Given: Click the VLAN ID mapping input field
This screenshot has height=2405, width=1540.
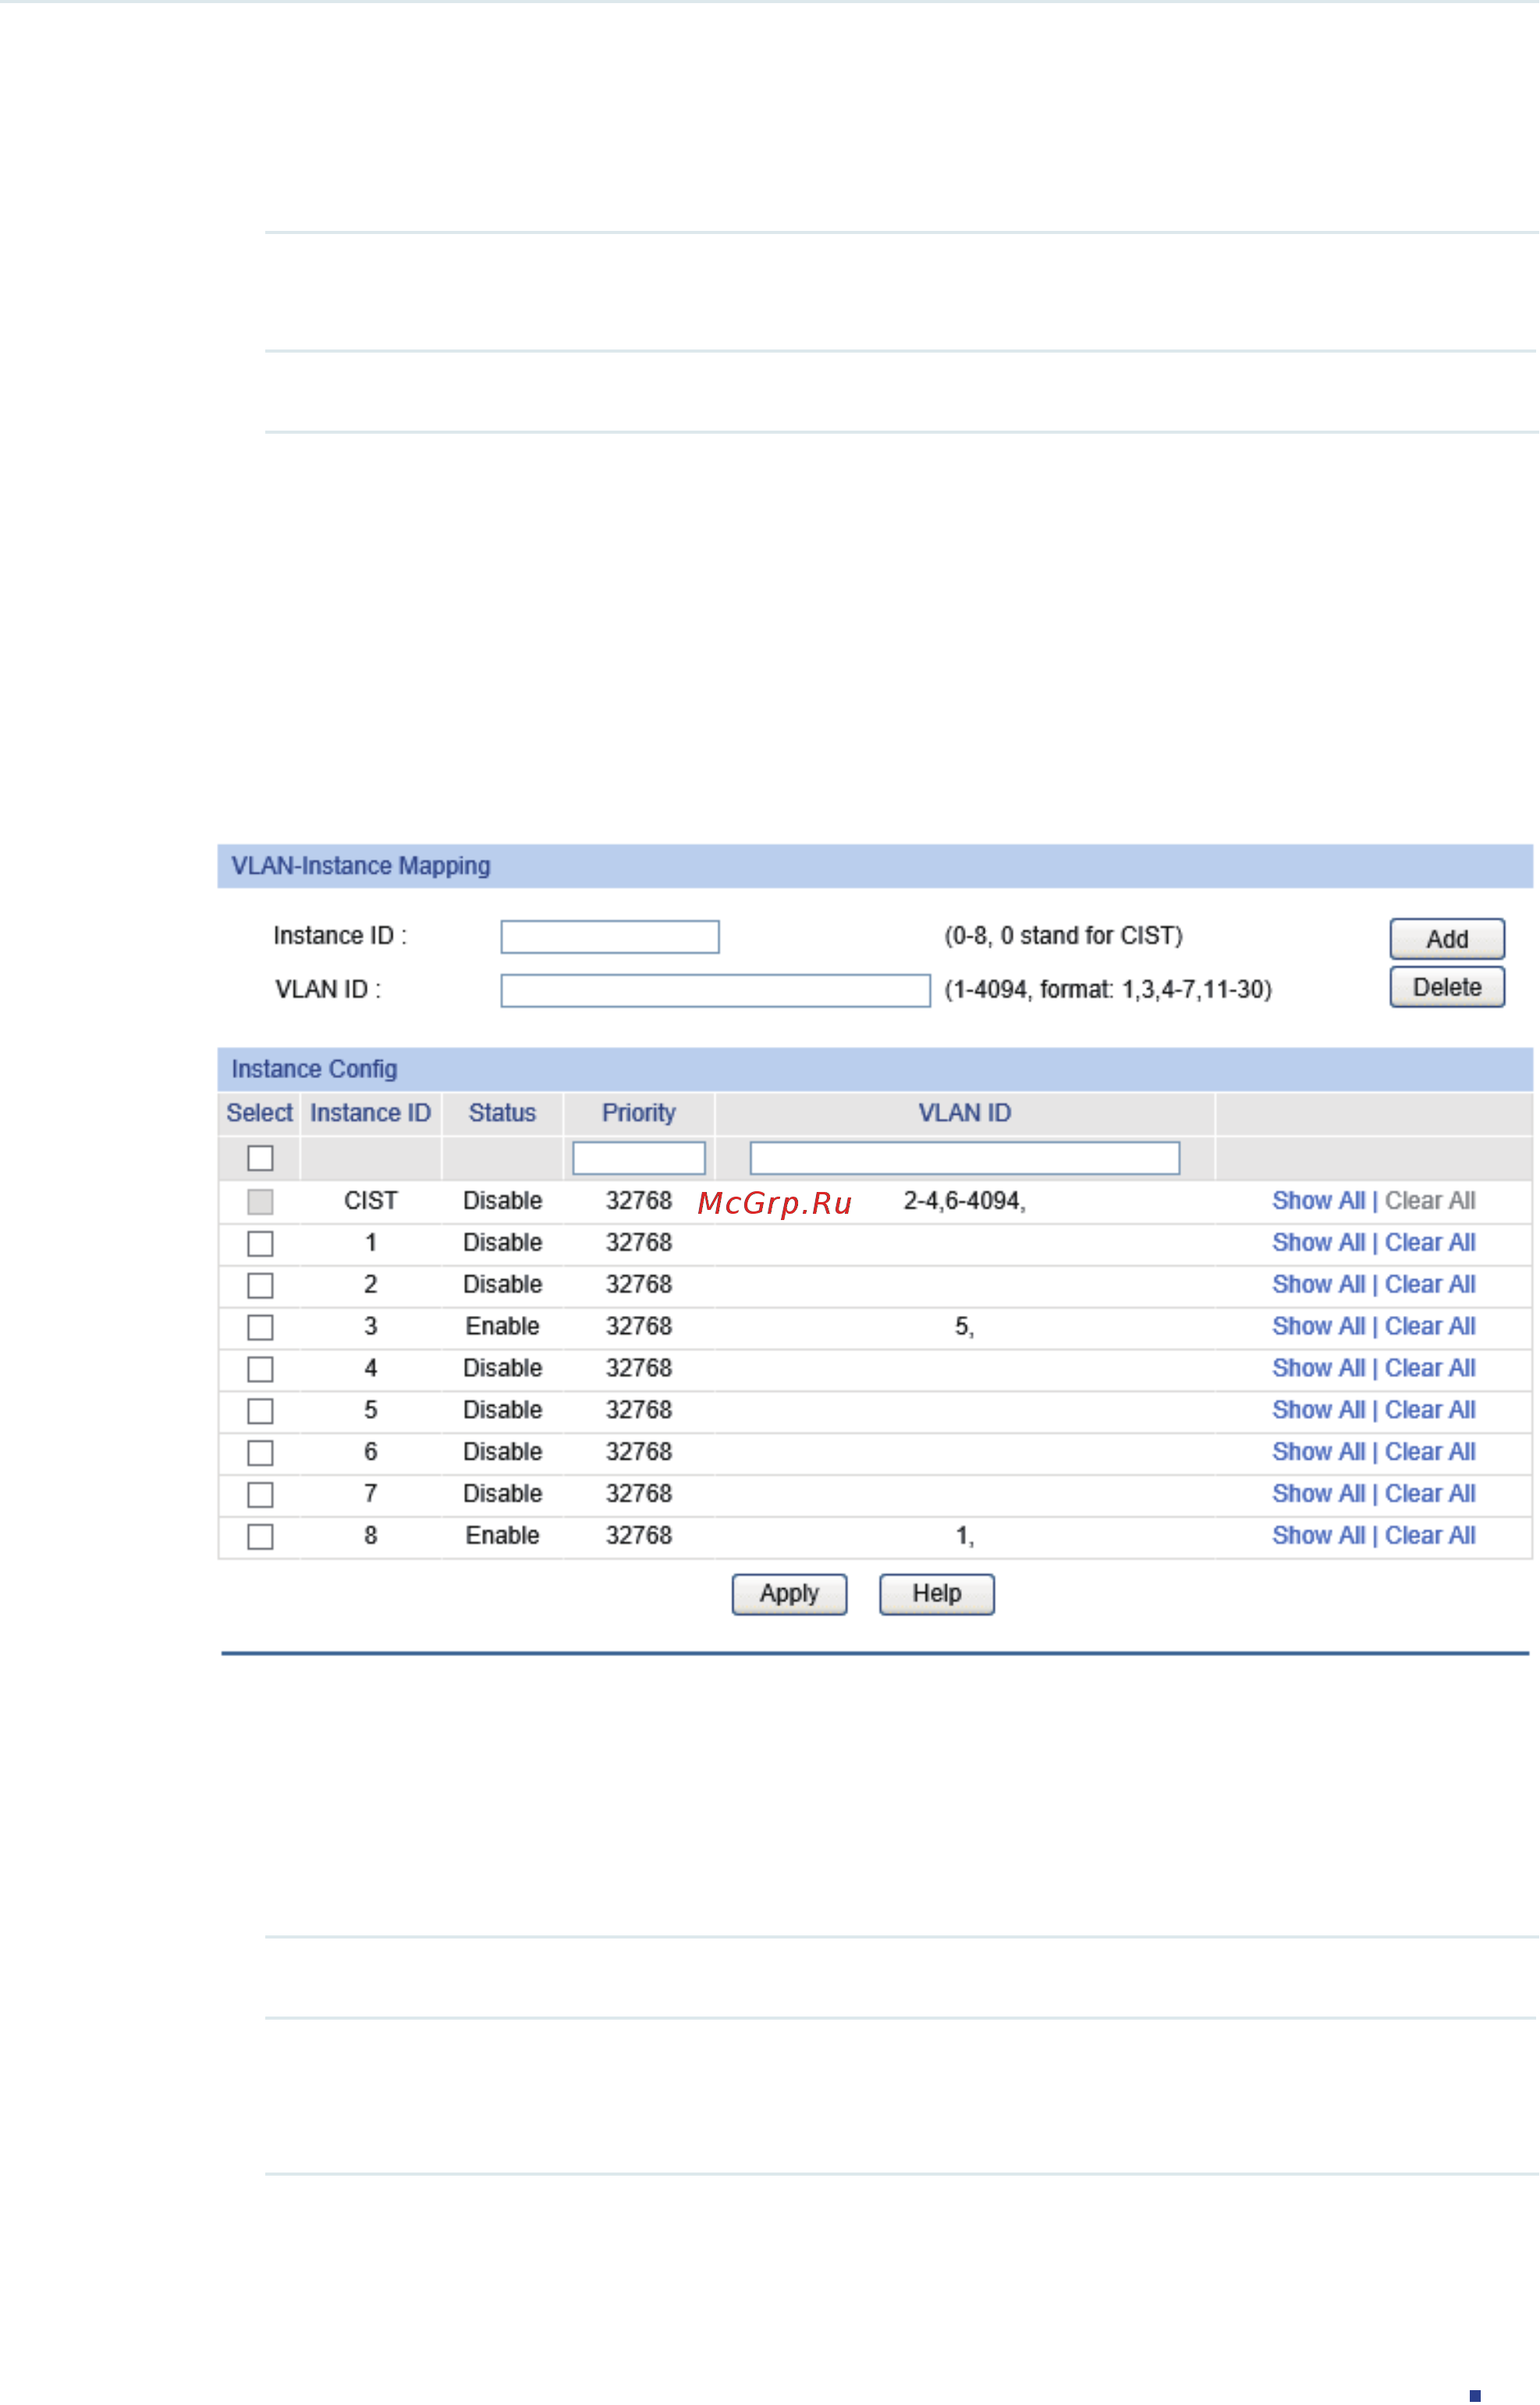Looking at the screenshot, I should (716, 991).
